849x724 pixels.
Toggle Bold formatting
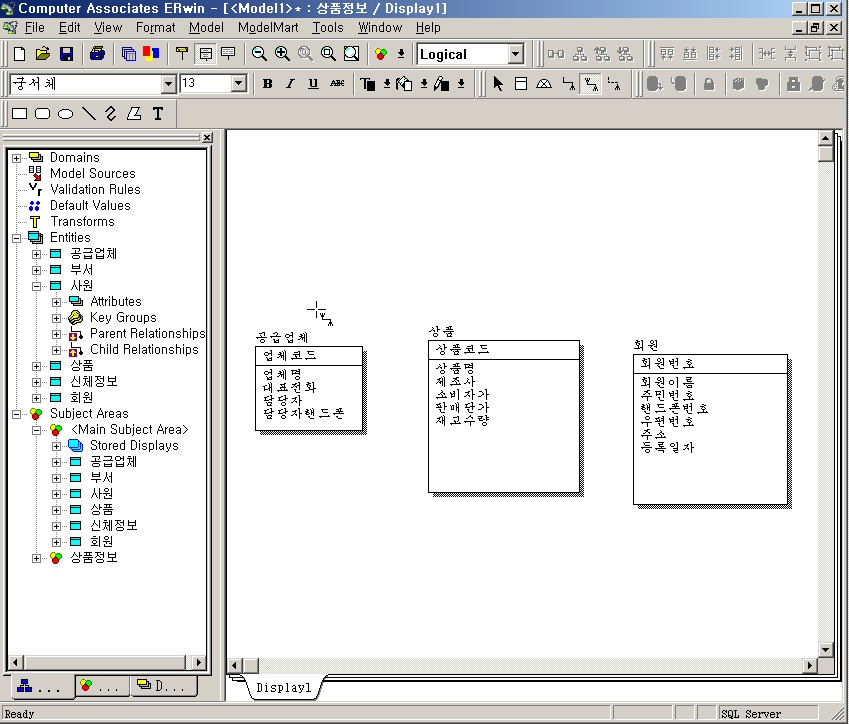[x=267, y=83]
